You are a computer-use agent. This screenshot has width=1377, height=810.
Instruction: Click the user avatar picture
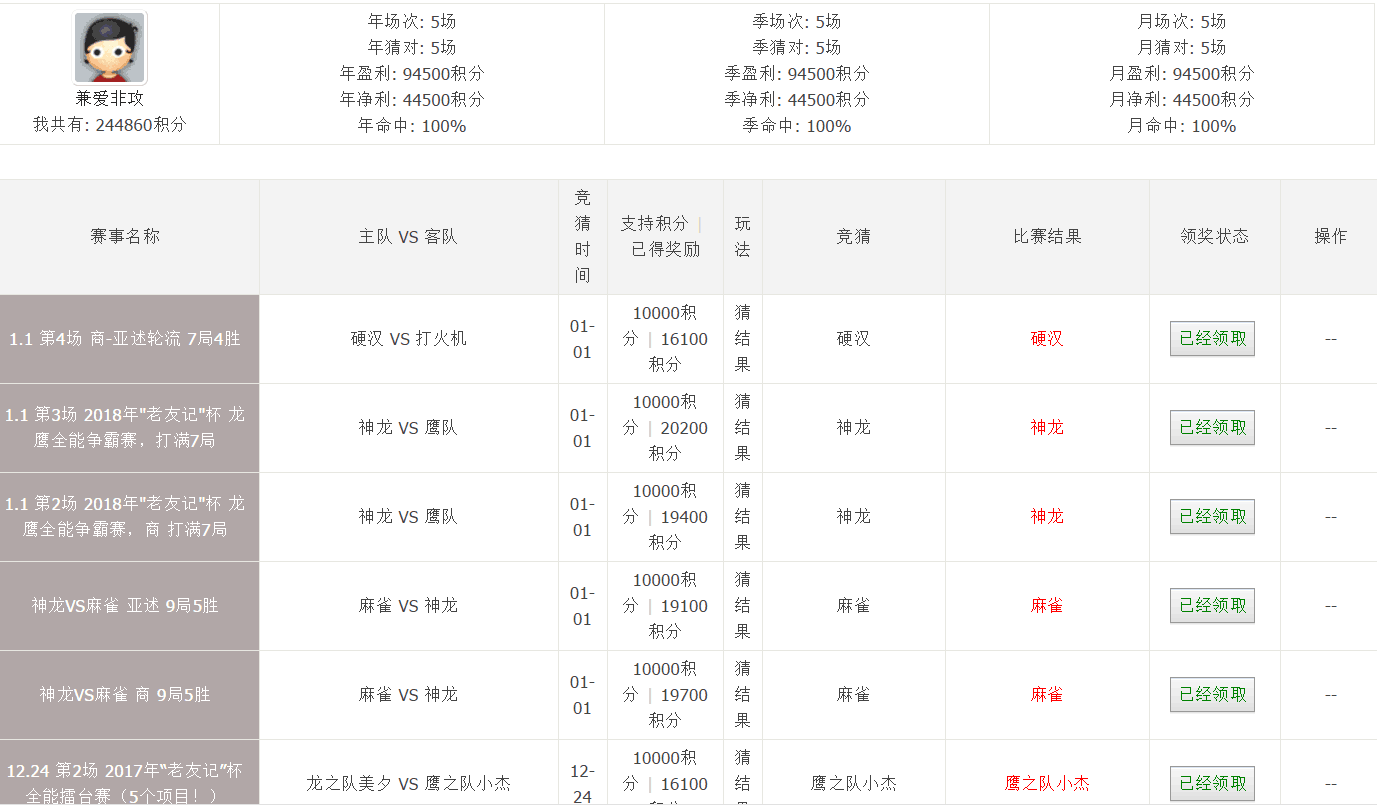(x=110, y=48)
